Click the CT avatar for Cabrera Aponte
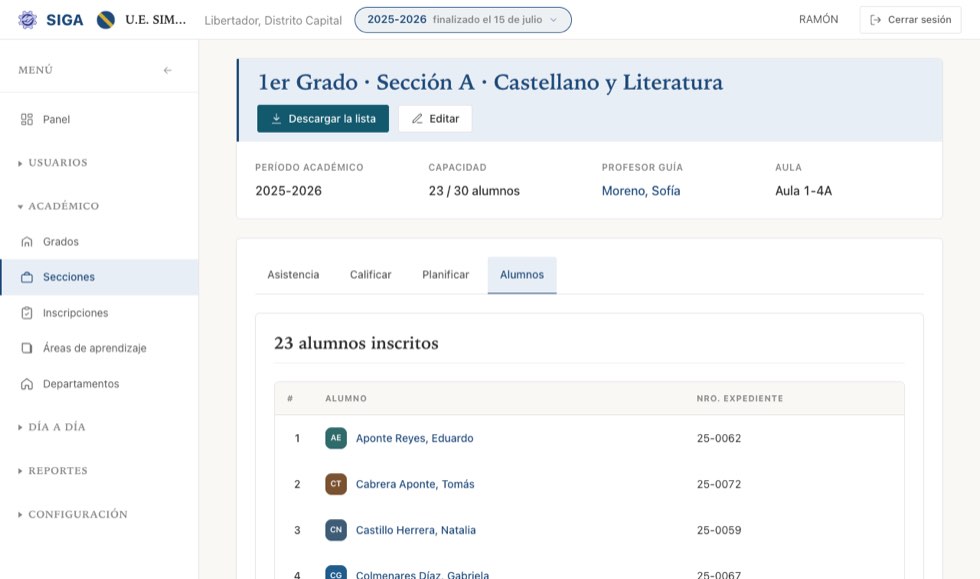This screenshot has height=579, width=980. (336, 484)
